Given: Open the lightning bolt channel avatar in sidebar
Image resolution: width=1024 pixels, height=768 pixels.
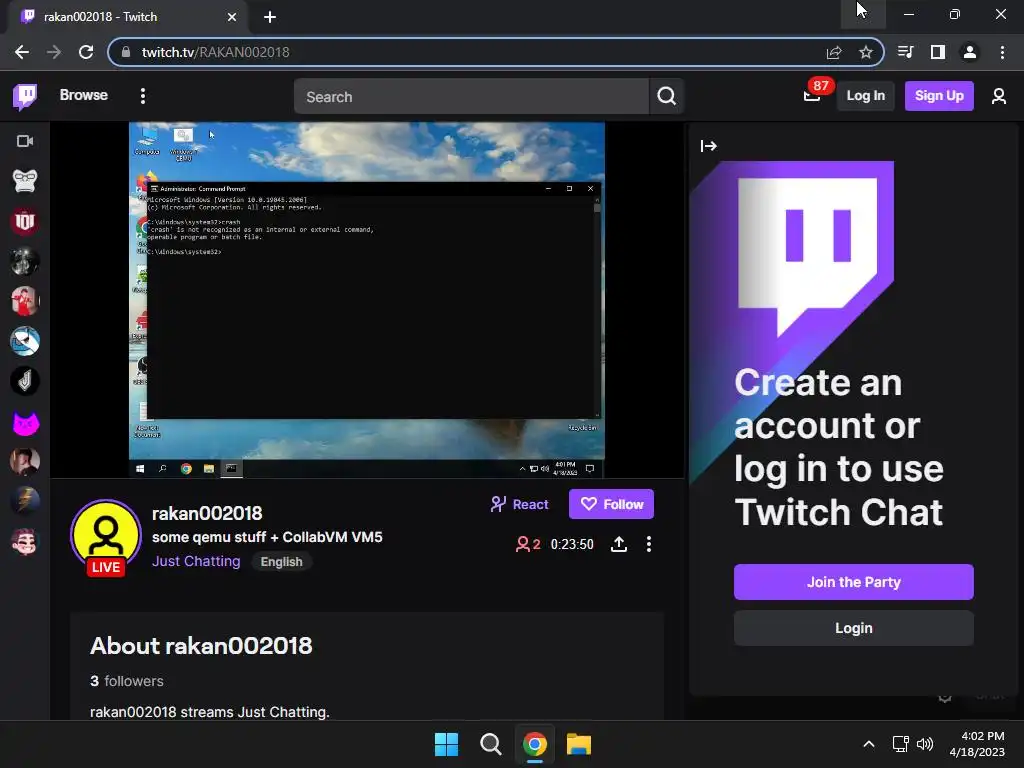Looking at the screenshot, I should pyautogui.click(x=25, y=502).
